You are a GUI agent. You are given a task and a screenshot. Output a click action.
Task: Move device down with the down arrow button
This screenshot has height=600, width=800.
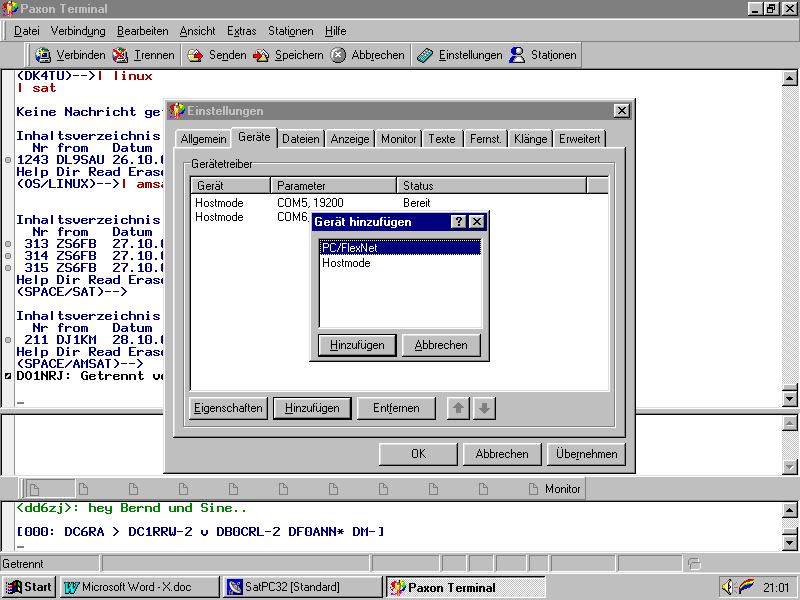click(x=484, y=408)
